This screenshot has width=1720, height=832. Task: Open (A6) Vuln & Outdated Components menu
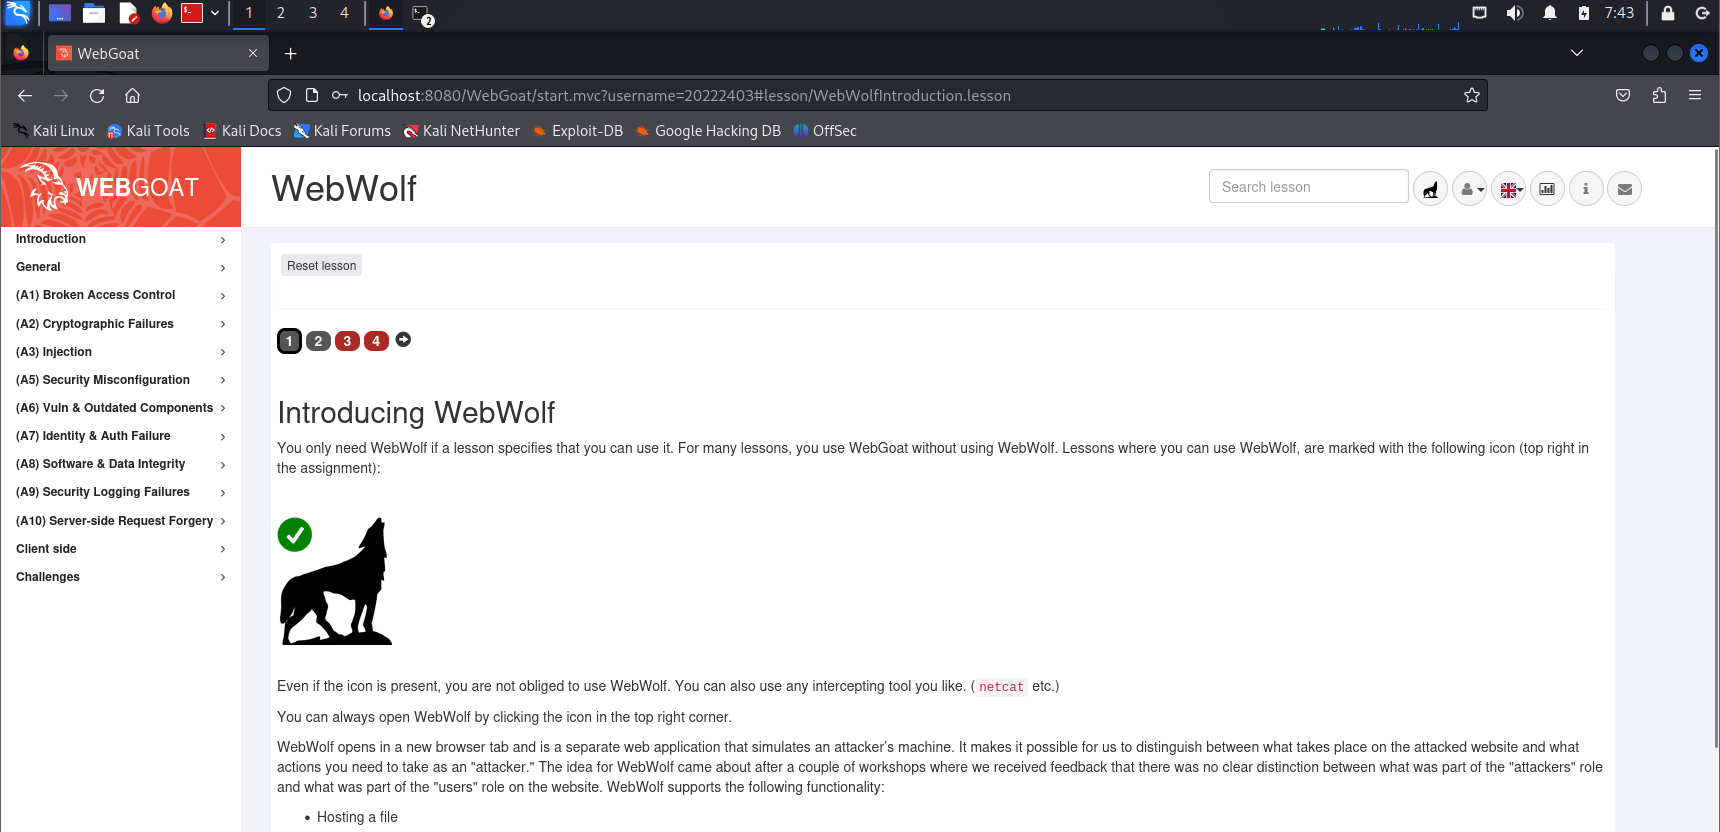coord(121,408)
